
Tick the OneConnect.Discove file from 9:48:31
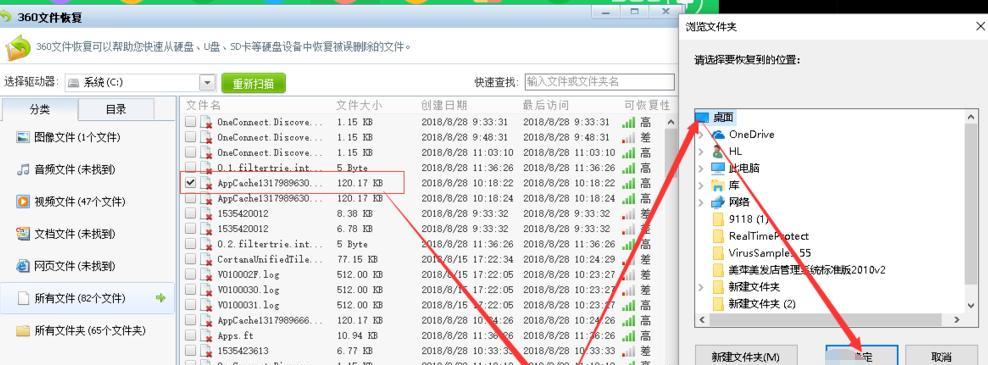(x=190, y=137)
